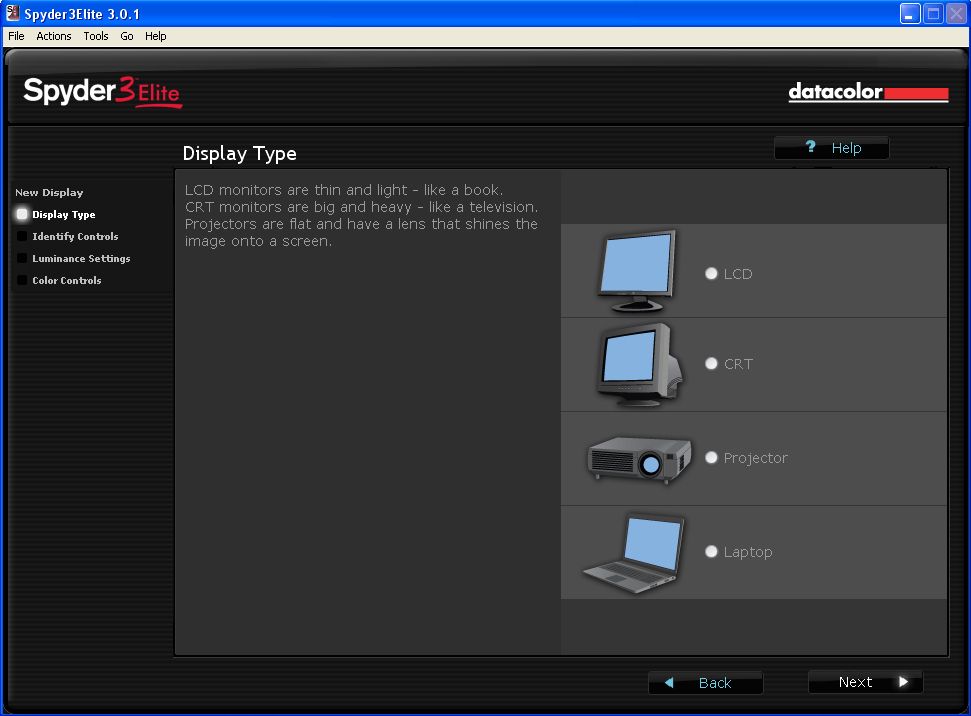Click the LCD label text
This screenshot has height=716, width=971.
pyautogui.click(x=738, y=274)
